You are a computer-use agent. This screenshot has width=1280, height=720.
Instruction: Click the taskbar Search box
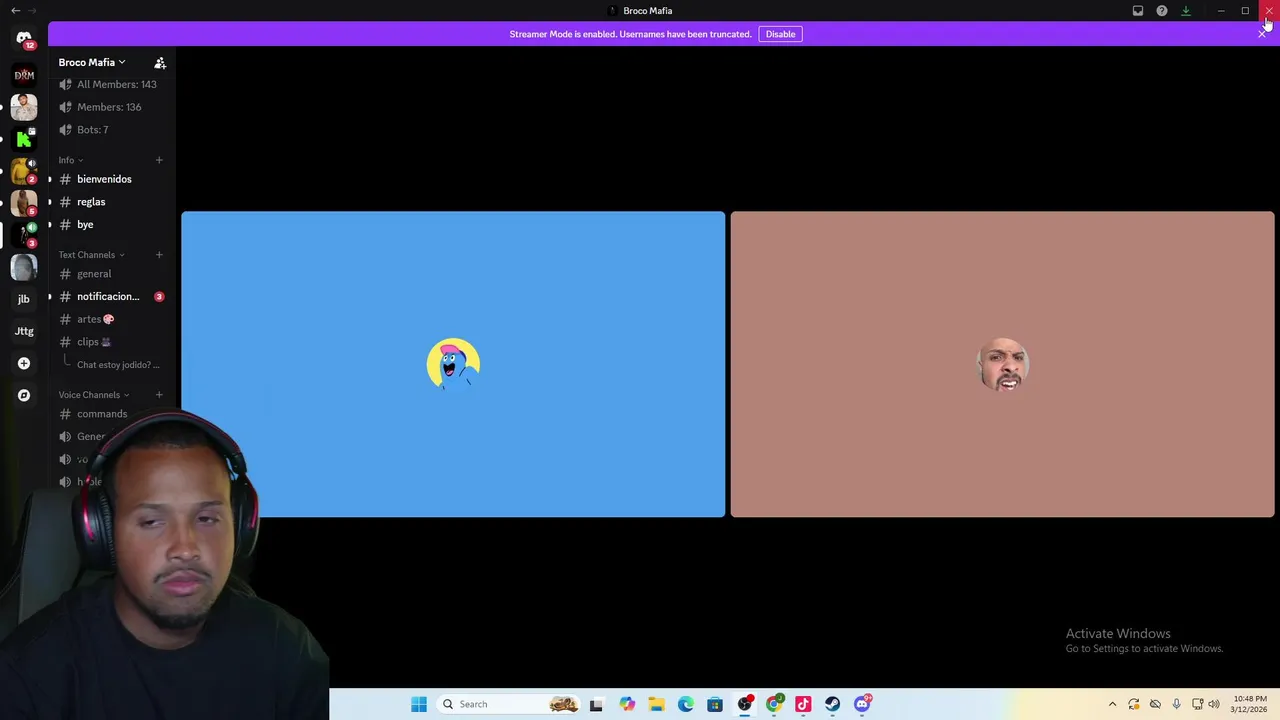[510, 704]
